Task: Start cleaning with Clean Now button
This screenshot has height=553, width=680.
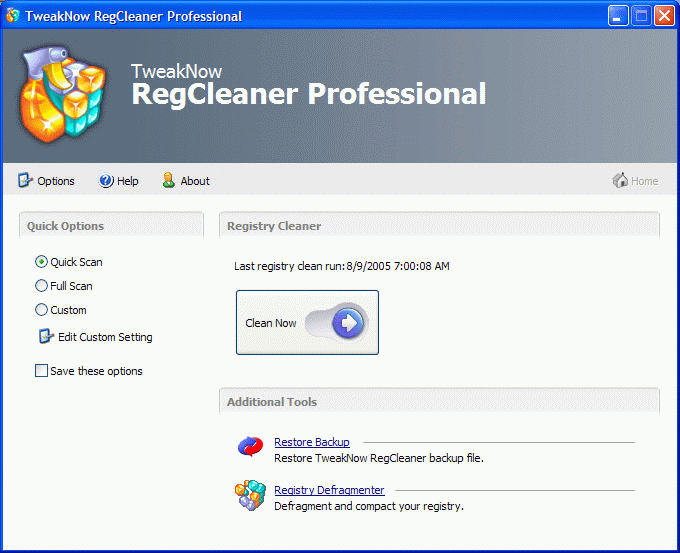Action: pyautogui.click(x=307, y=322)
